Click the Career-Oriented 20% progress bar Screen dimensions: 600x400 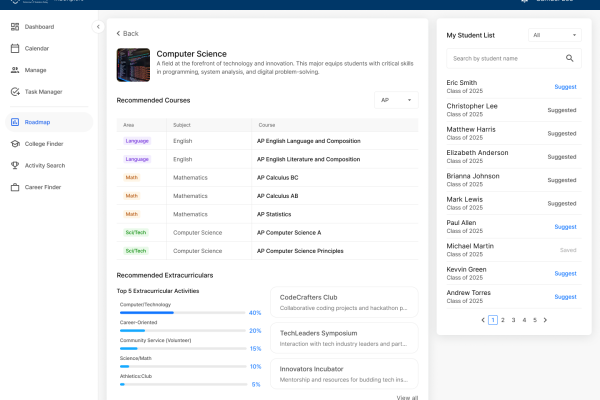pos(183,331)
